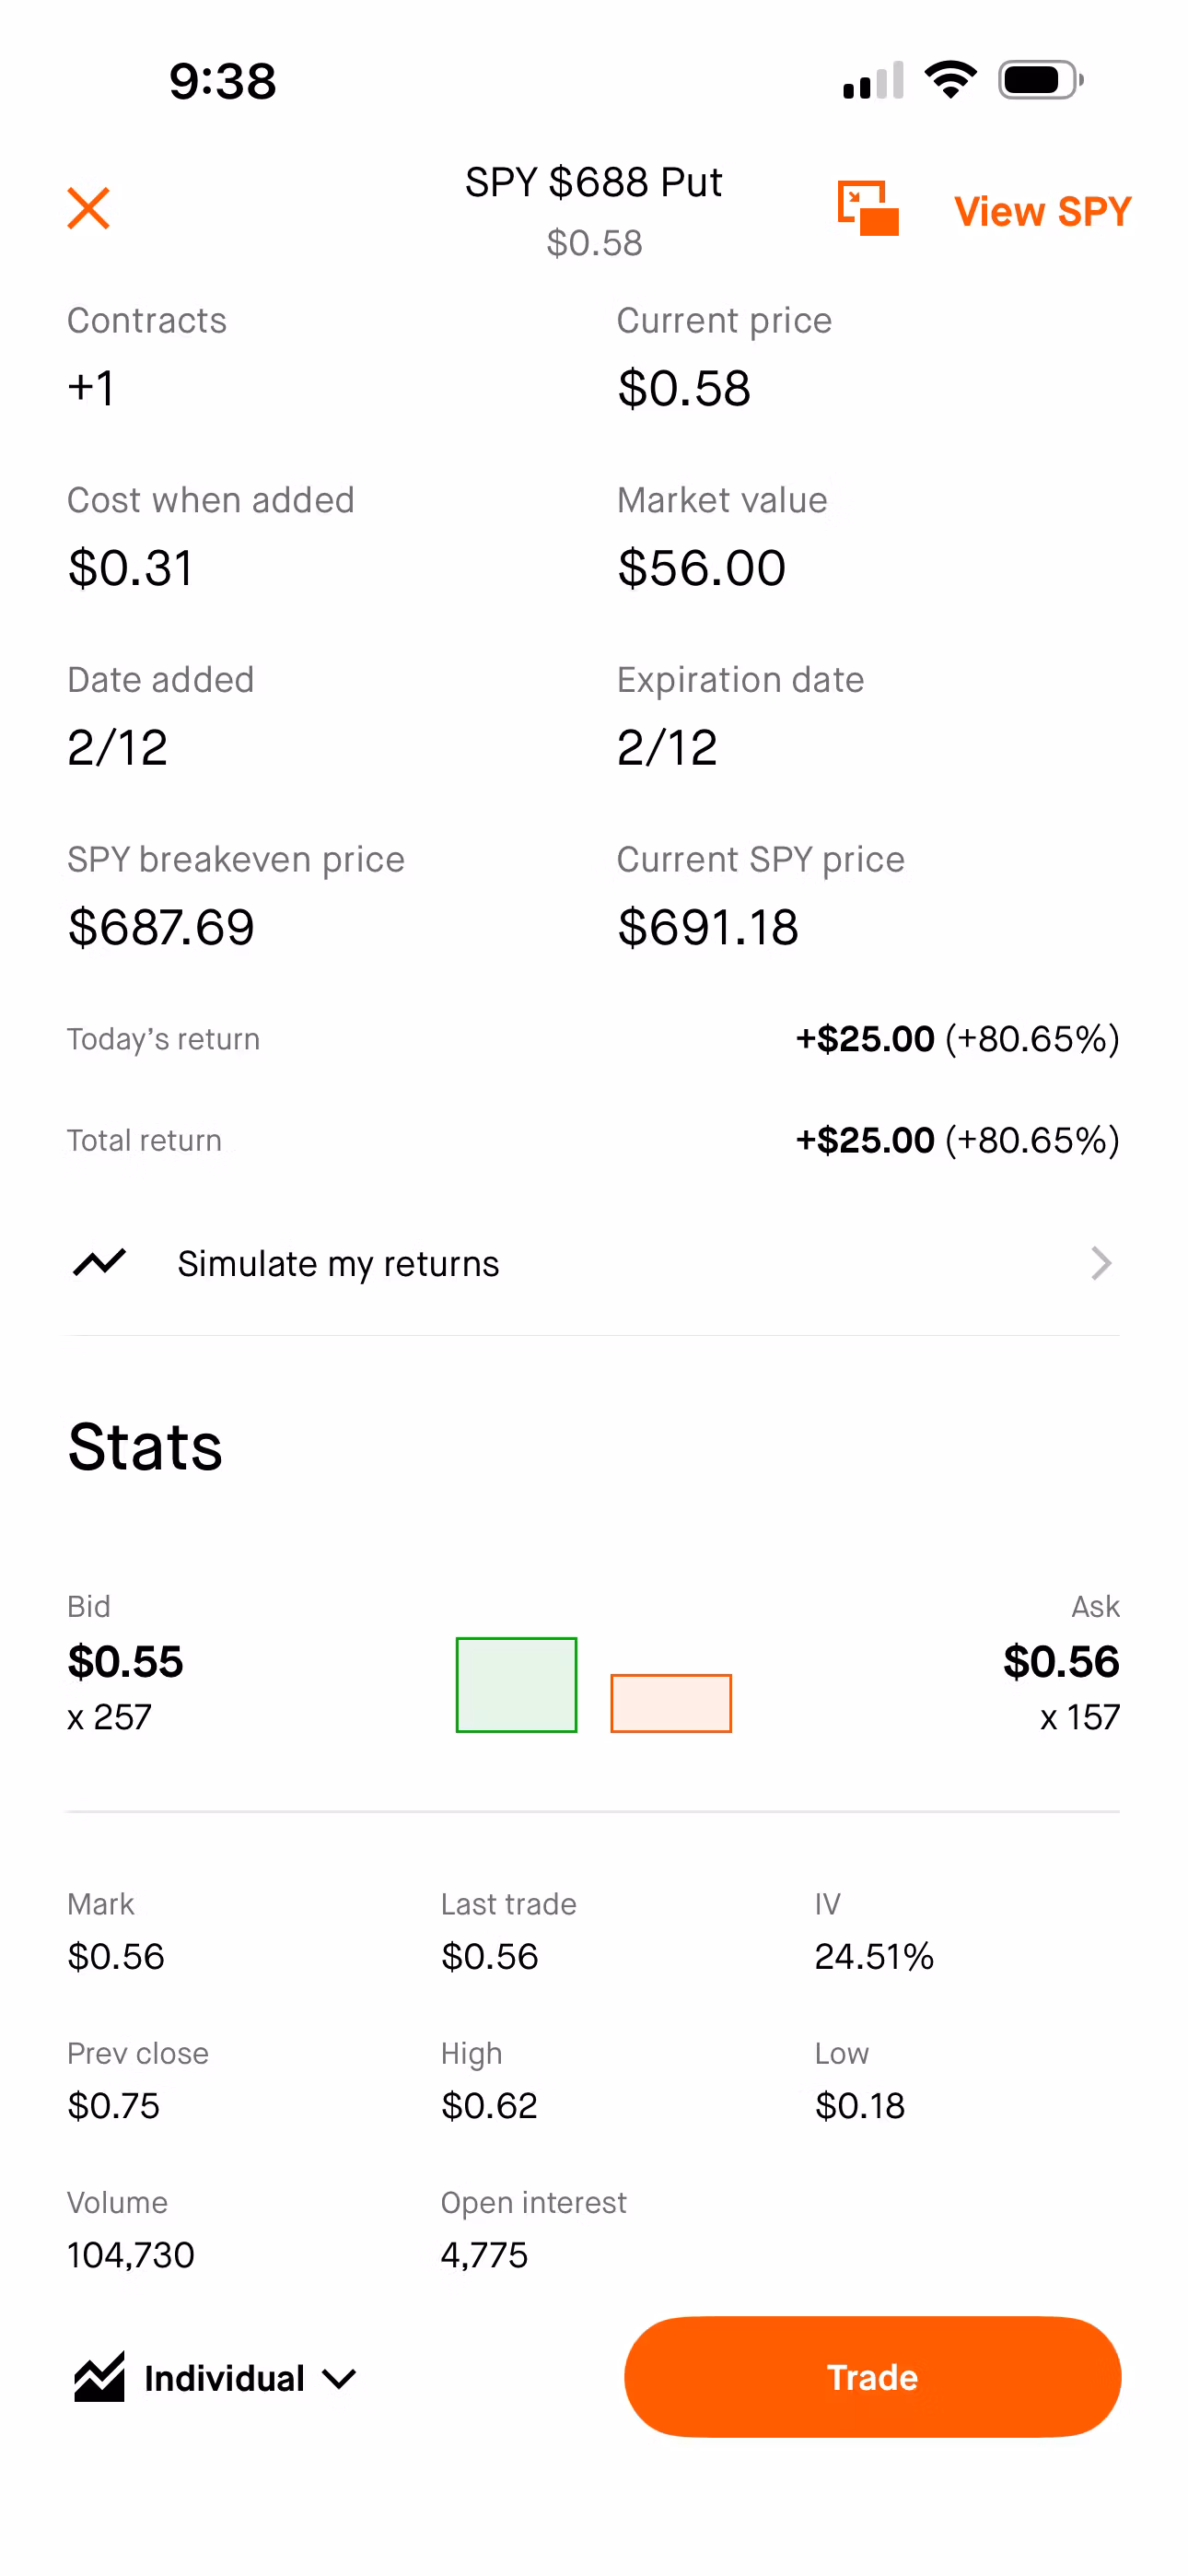The height and width of the screenshot is (2576, 1188).
Task: Tap the SPY $688 Put title
Action: coord(593,182)
